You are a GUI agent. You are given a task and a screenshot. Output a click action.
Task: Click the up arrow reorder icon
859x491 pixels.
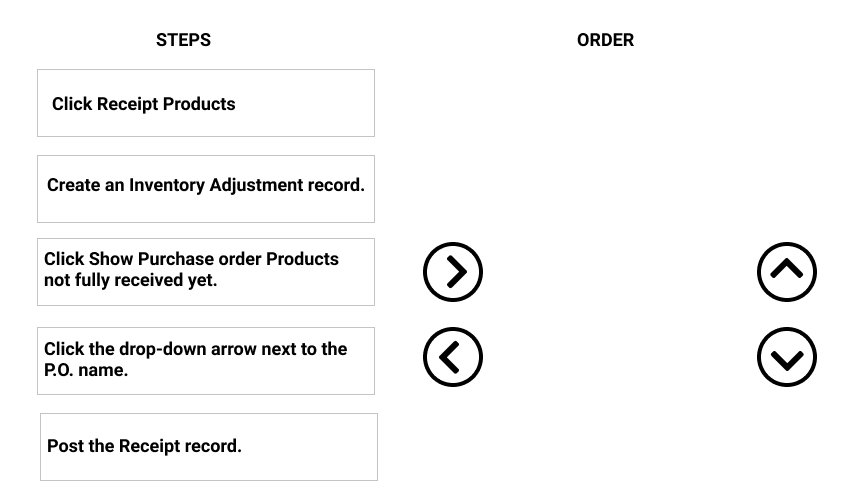(787, 272)
